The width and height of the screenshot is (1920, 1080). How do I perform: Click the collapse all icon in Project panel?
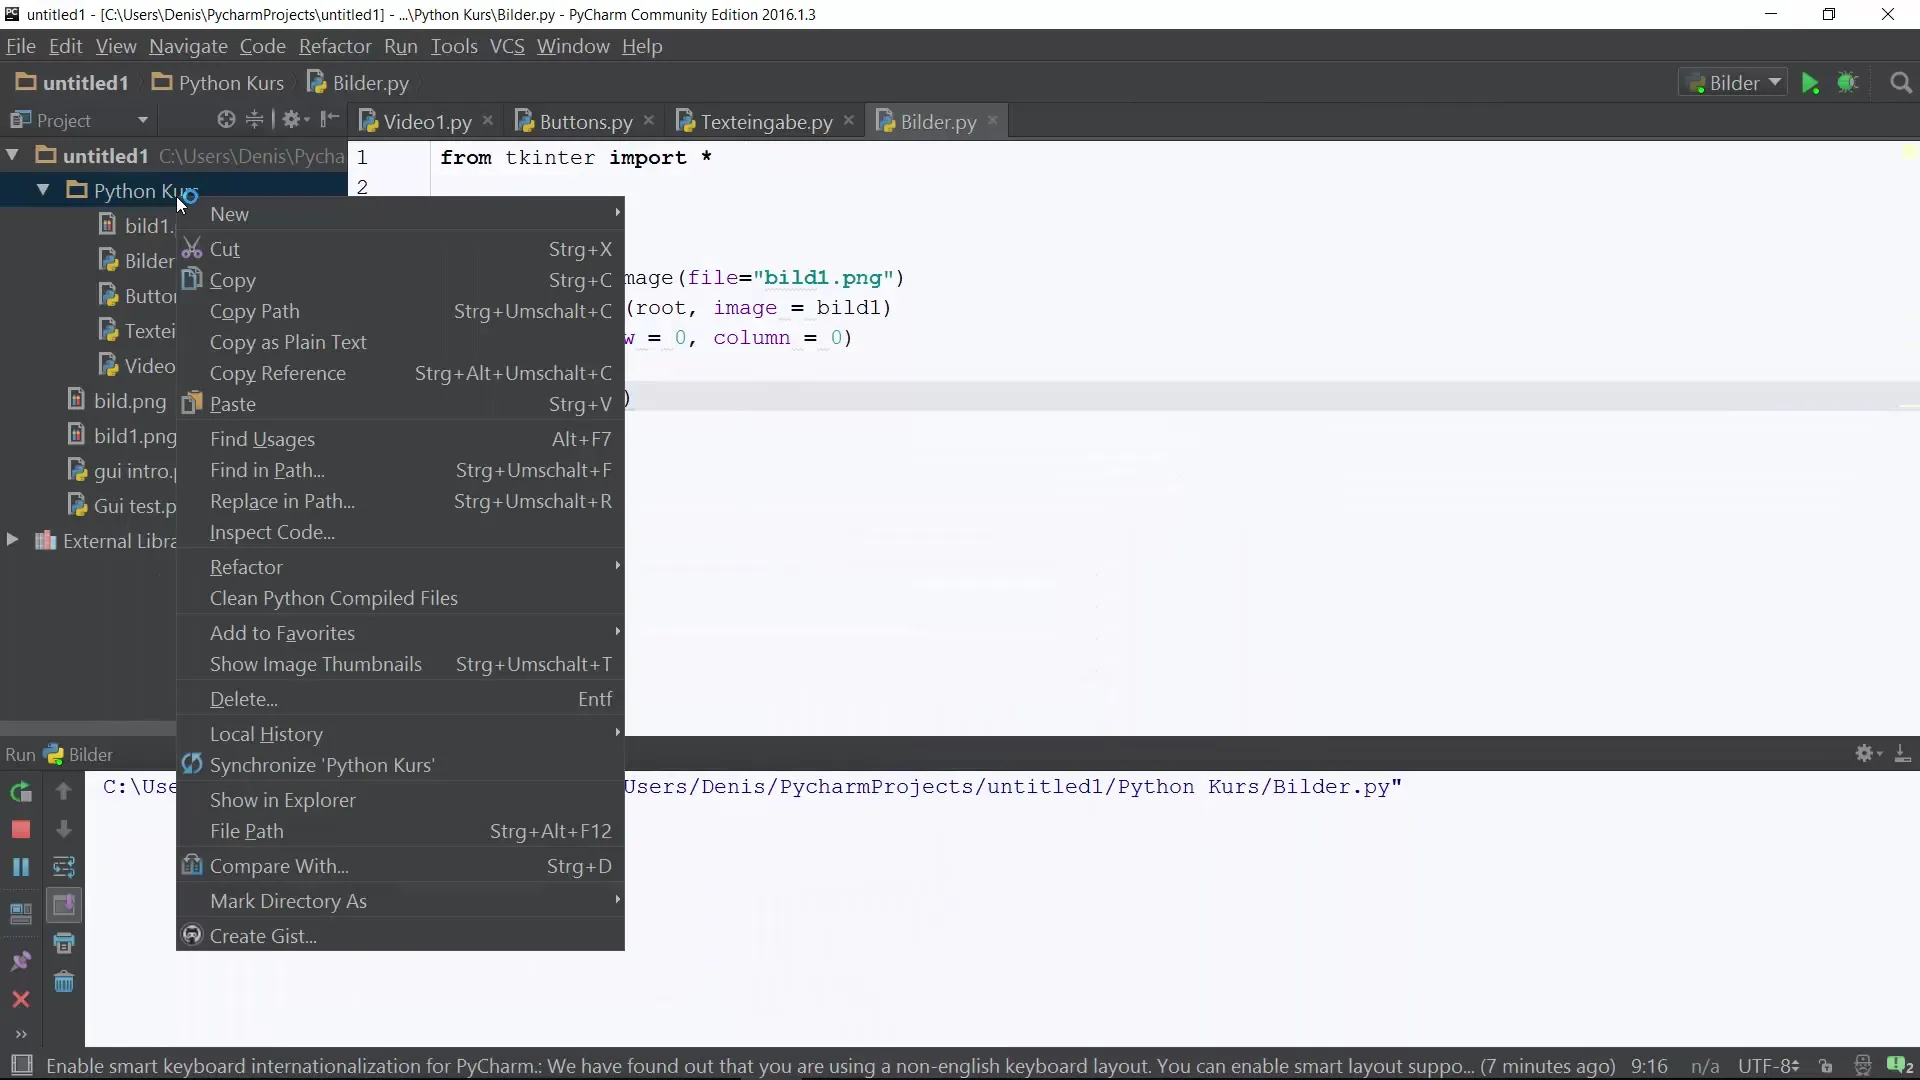[255, 120]
